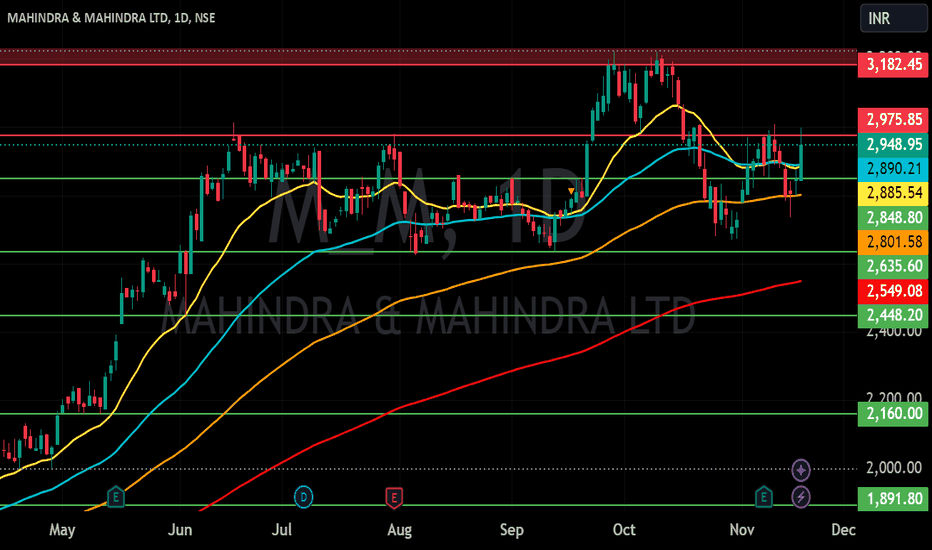Image resolution: width=932 pixels, height=550 pixels.
Task: Click the Nov label on time axis
Action: 742,530
